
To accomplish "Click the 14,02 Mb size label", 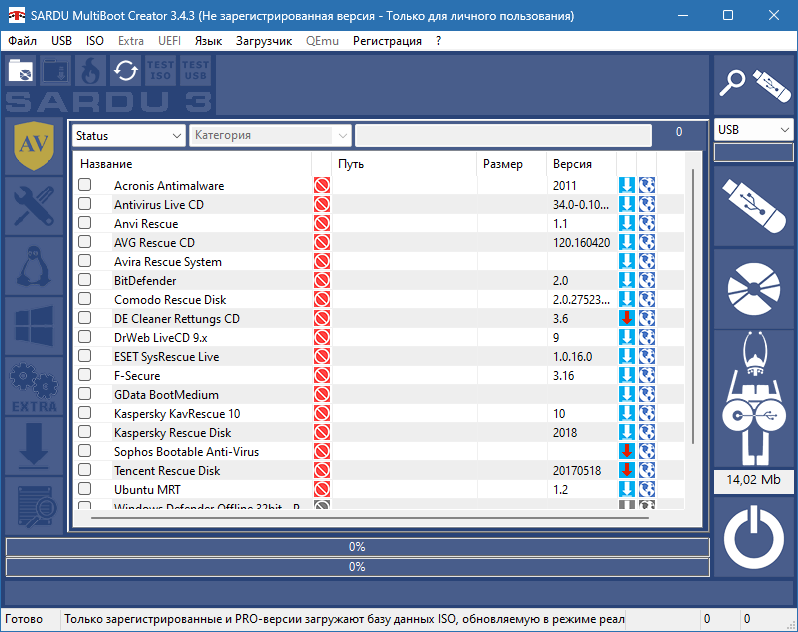I will [754, 480].
